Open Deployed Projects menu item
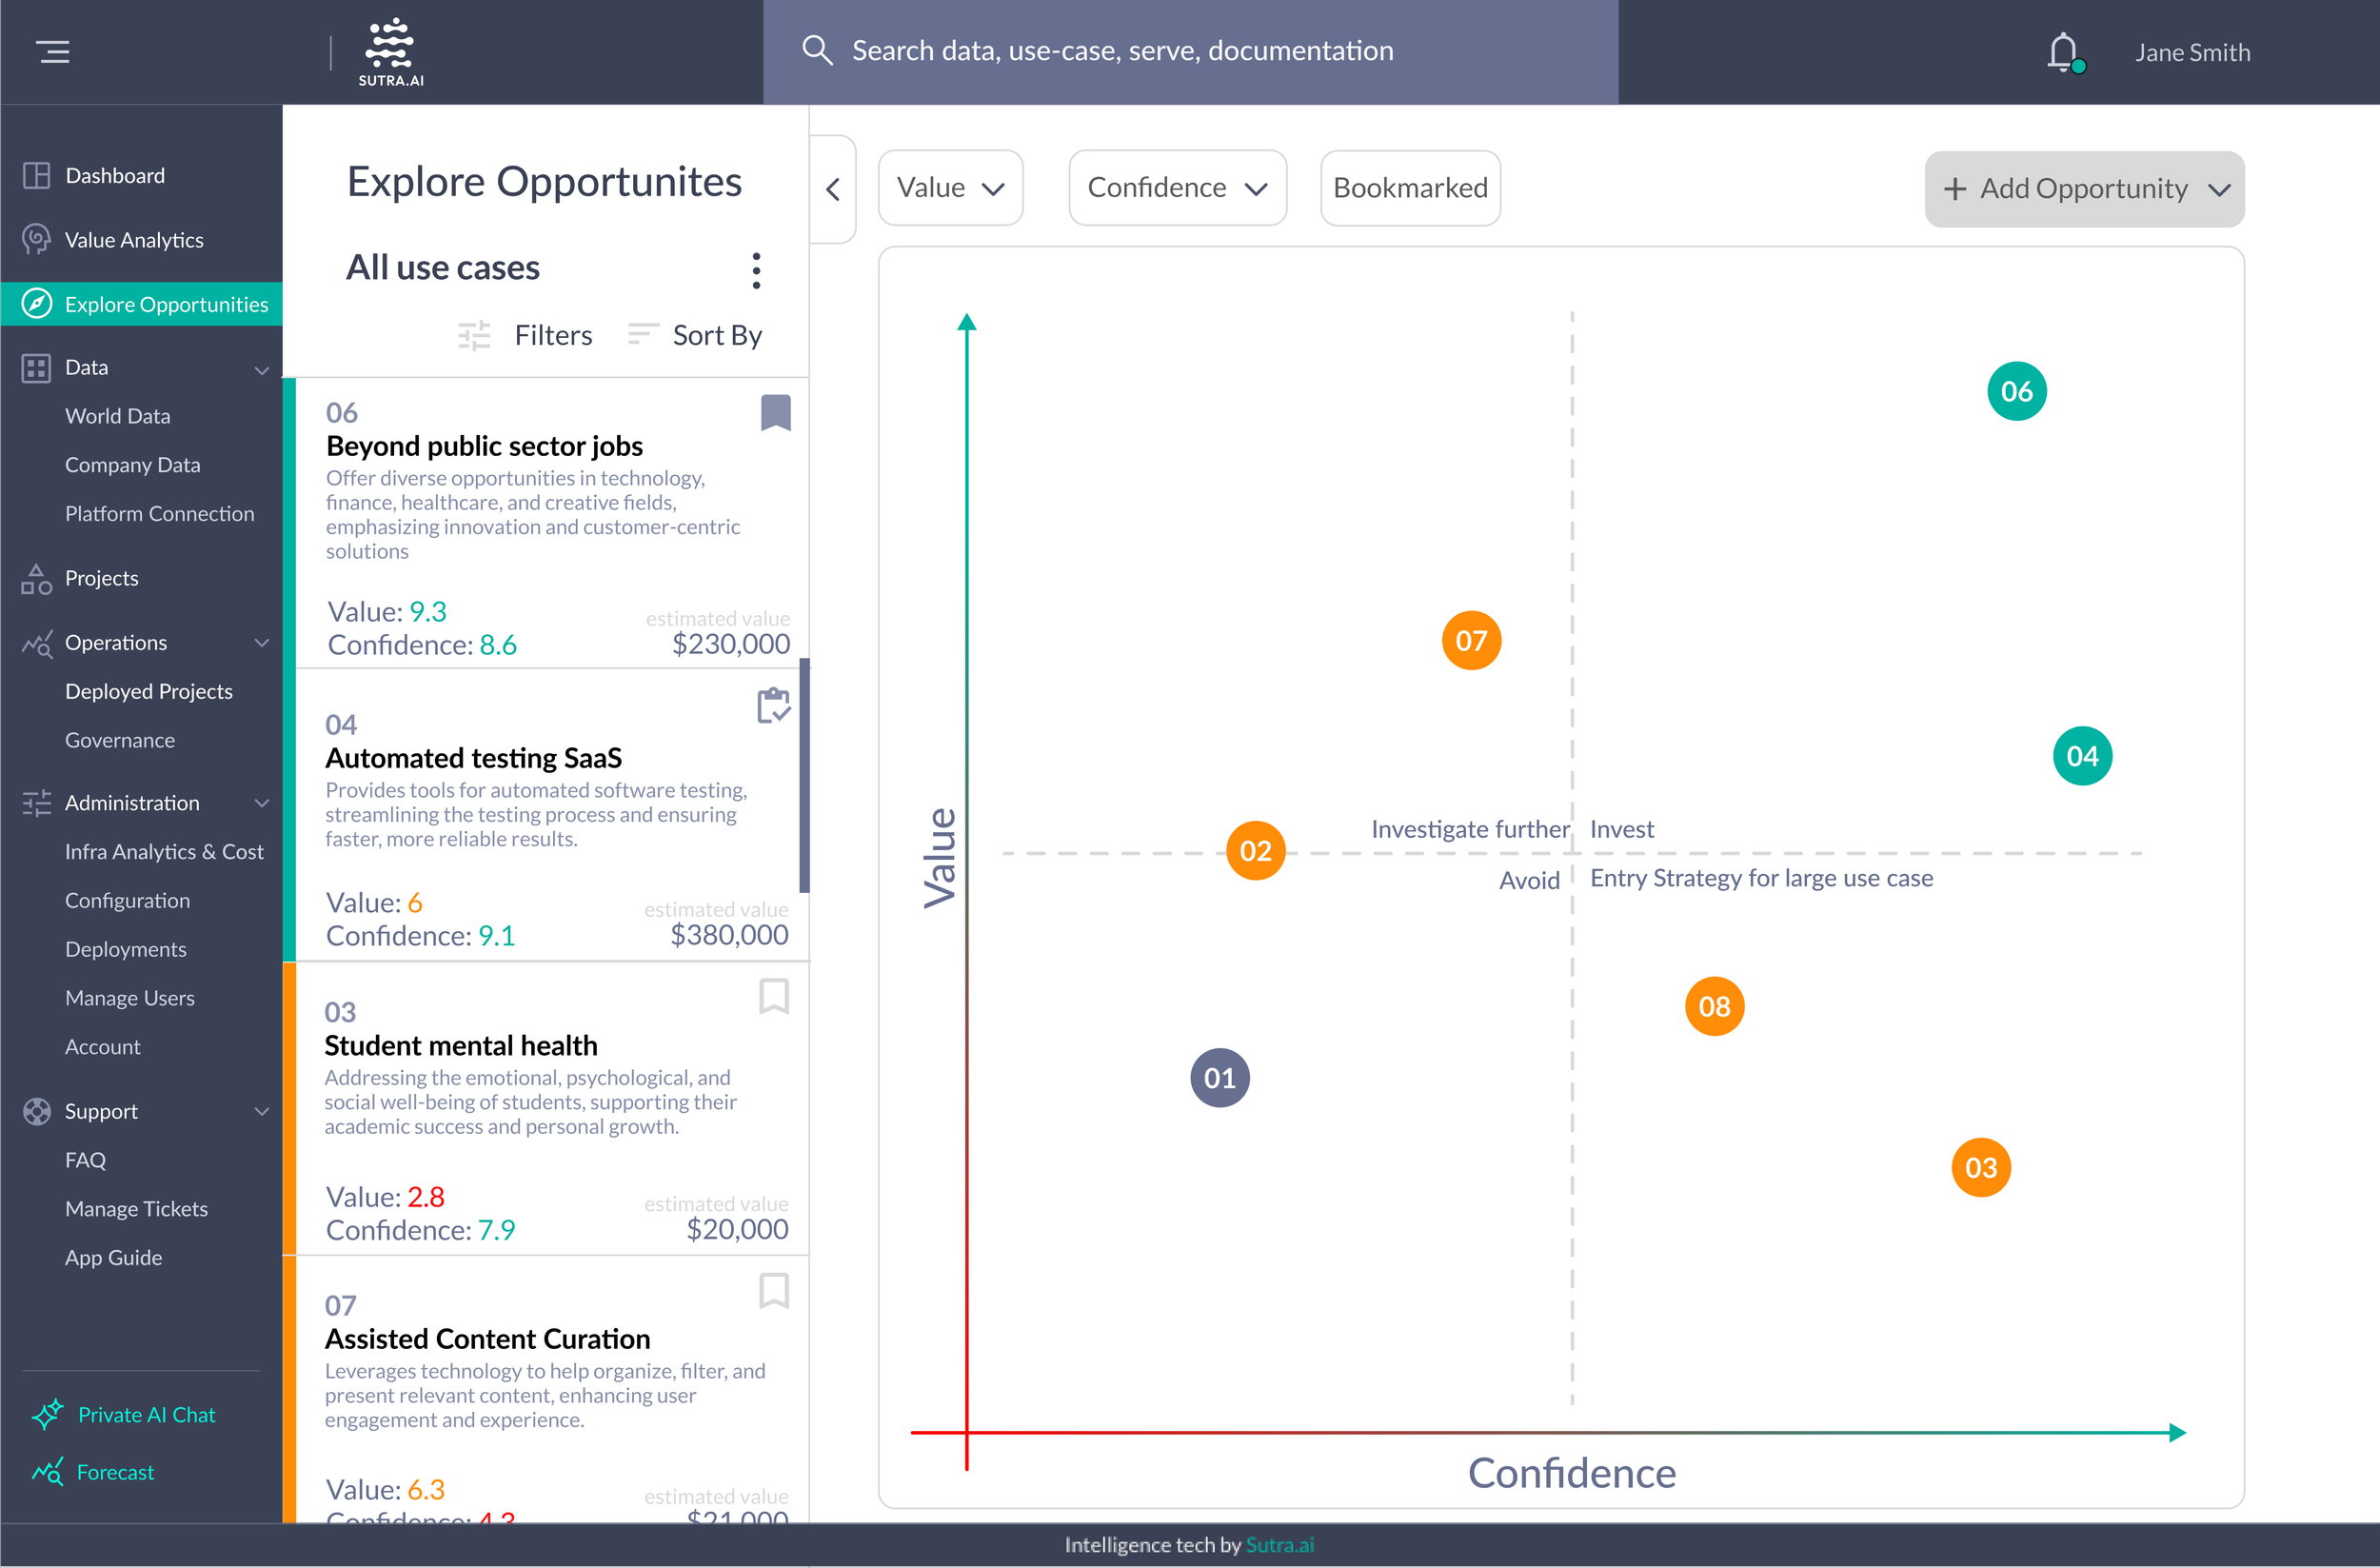 (x=148, y=691)
